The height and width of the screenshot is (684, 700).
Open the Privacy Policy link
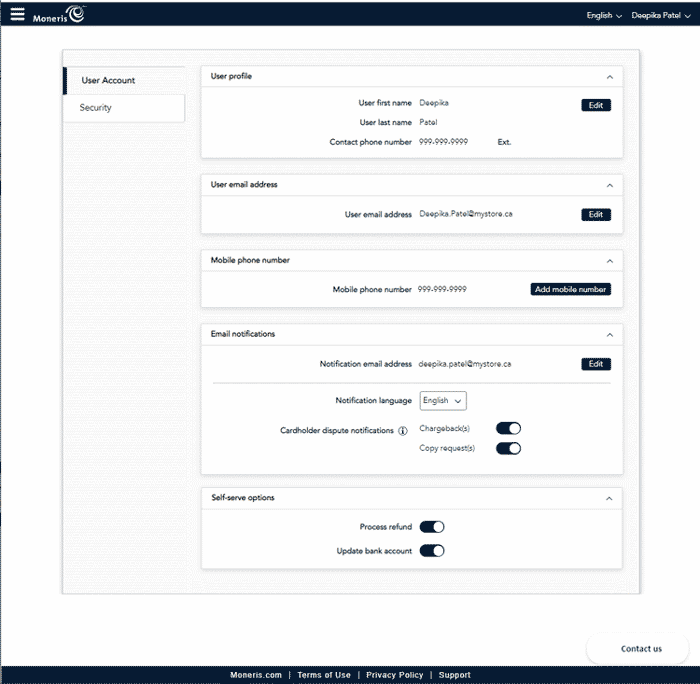[394, 675]
